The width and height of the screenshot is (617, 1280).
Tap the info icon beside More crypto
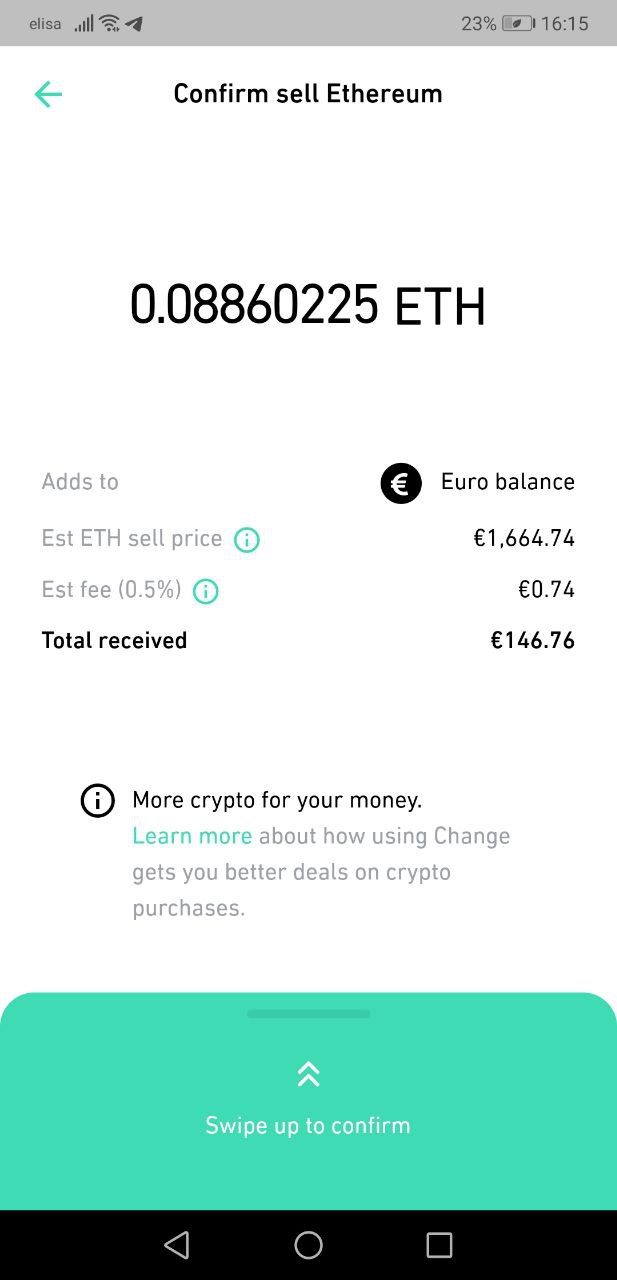coord(97,801)
